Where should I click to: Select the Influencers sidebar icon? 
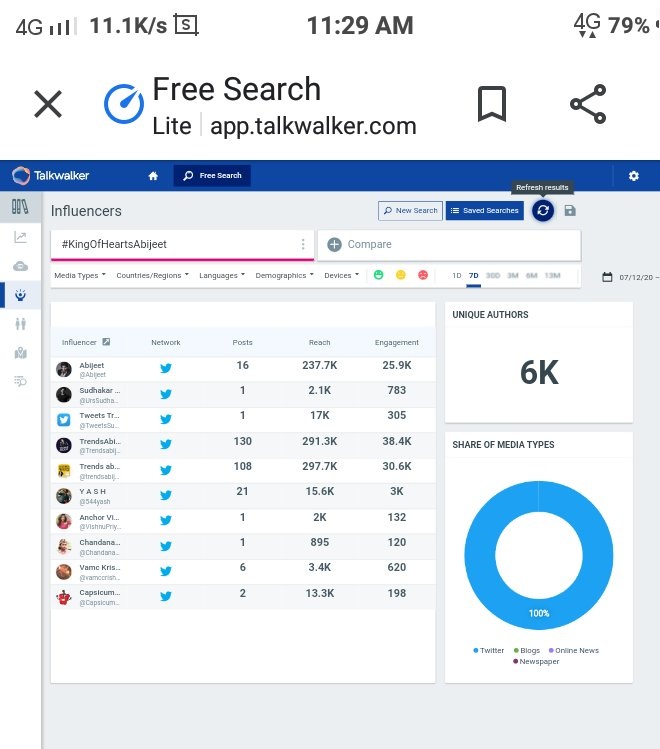(20, 295)
